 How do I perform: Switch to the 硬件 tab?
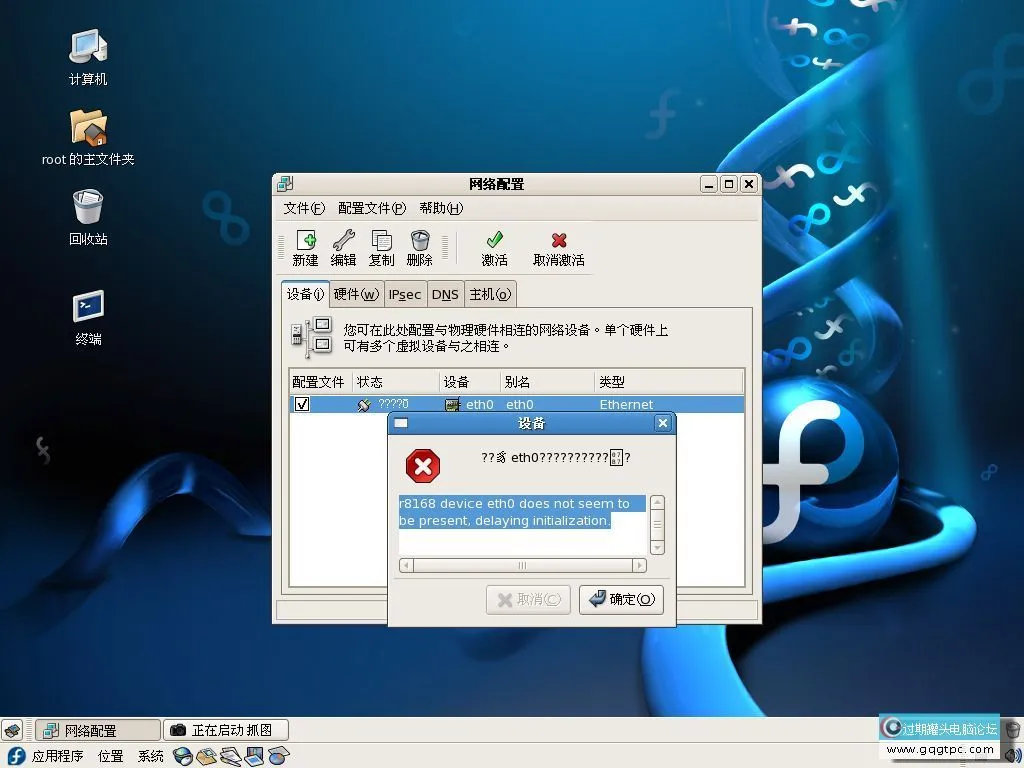pos(356,294)
